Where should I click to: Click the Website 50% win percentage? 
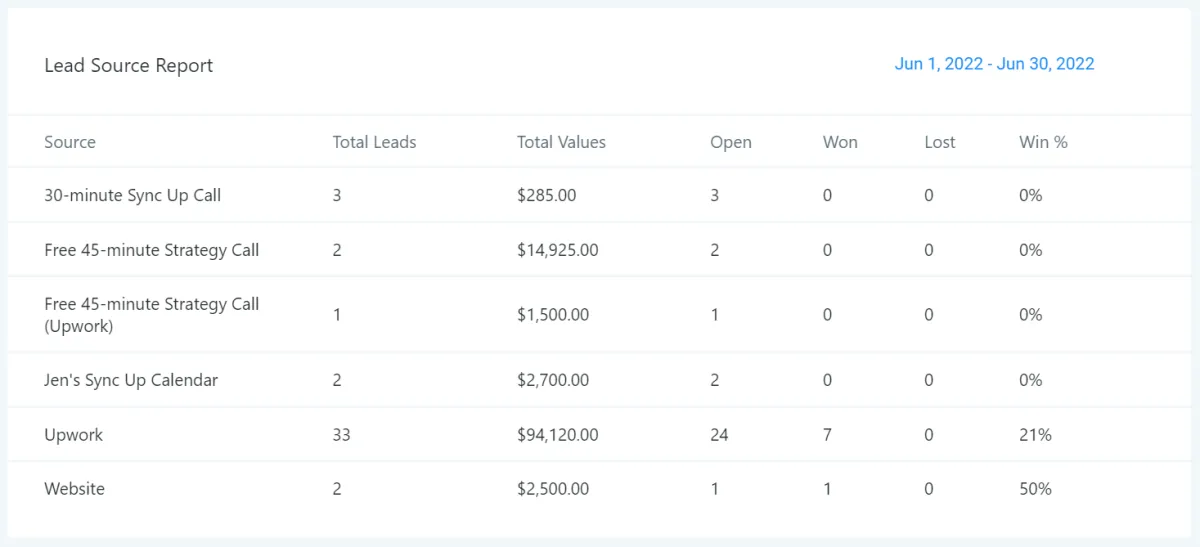pyautogui.click(x=1035, y=489)
